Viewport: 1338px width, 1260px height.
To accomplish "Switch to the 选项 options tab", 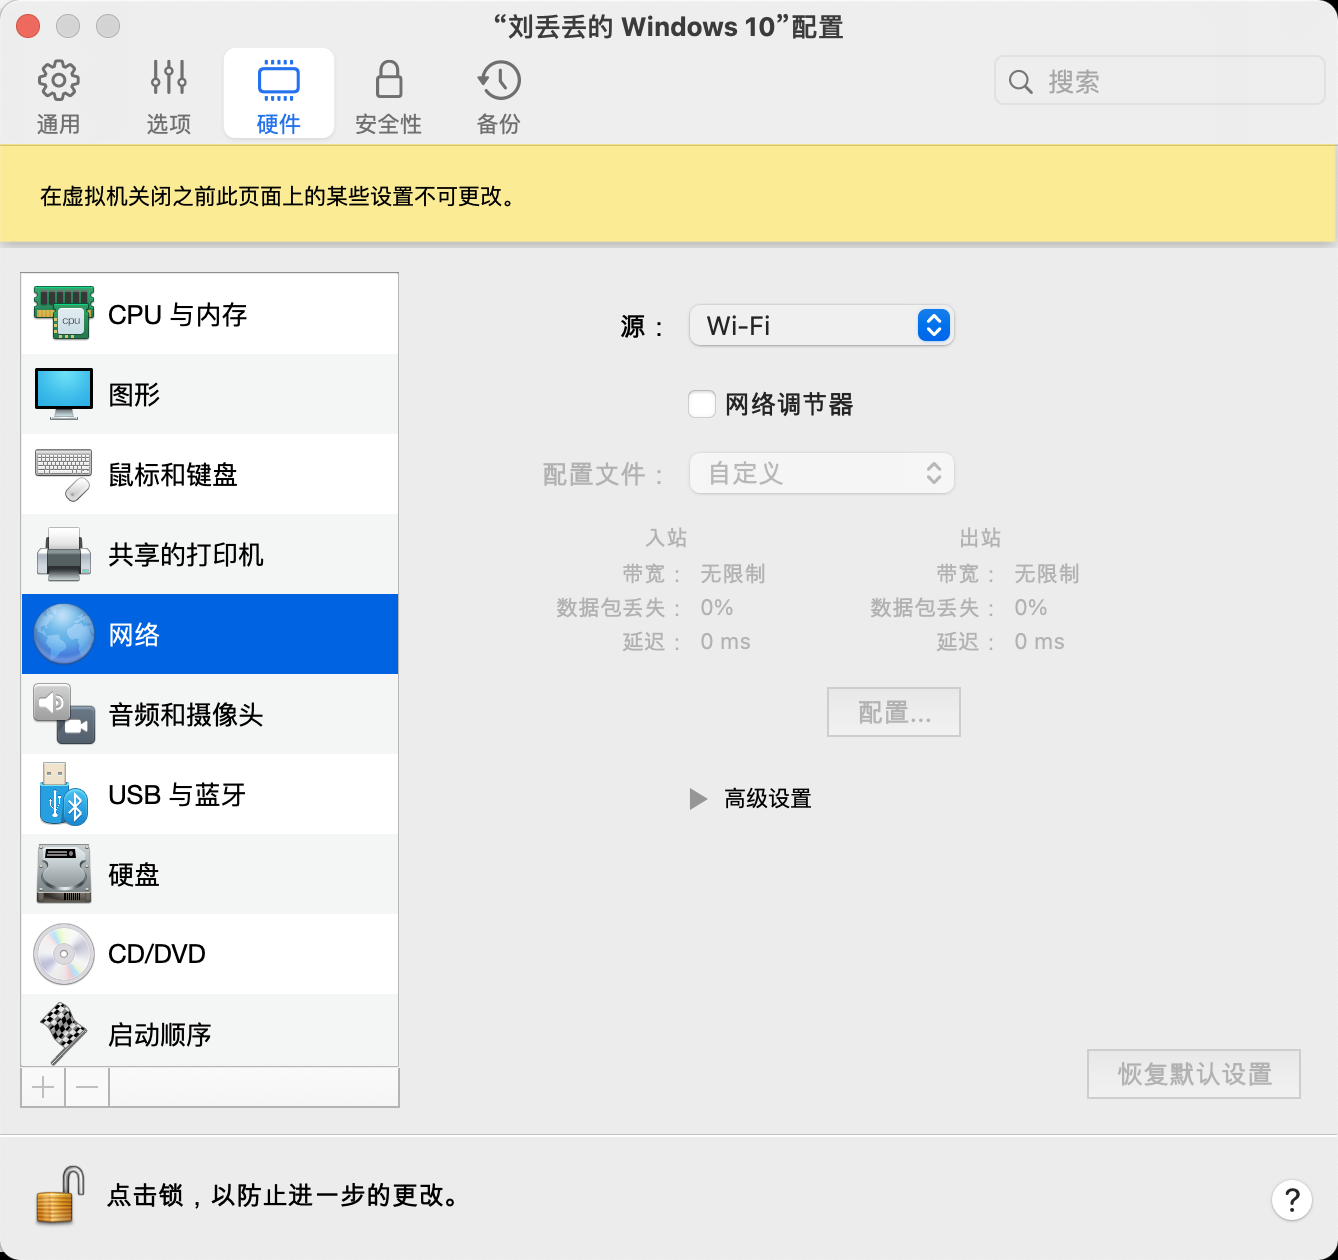I will coord(168,96).
